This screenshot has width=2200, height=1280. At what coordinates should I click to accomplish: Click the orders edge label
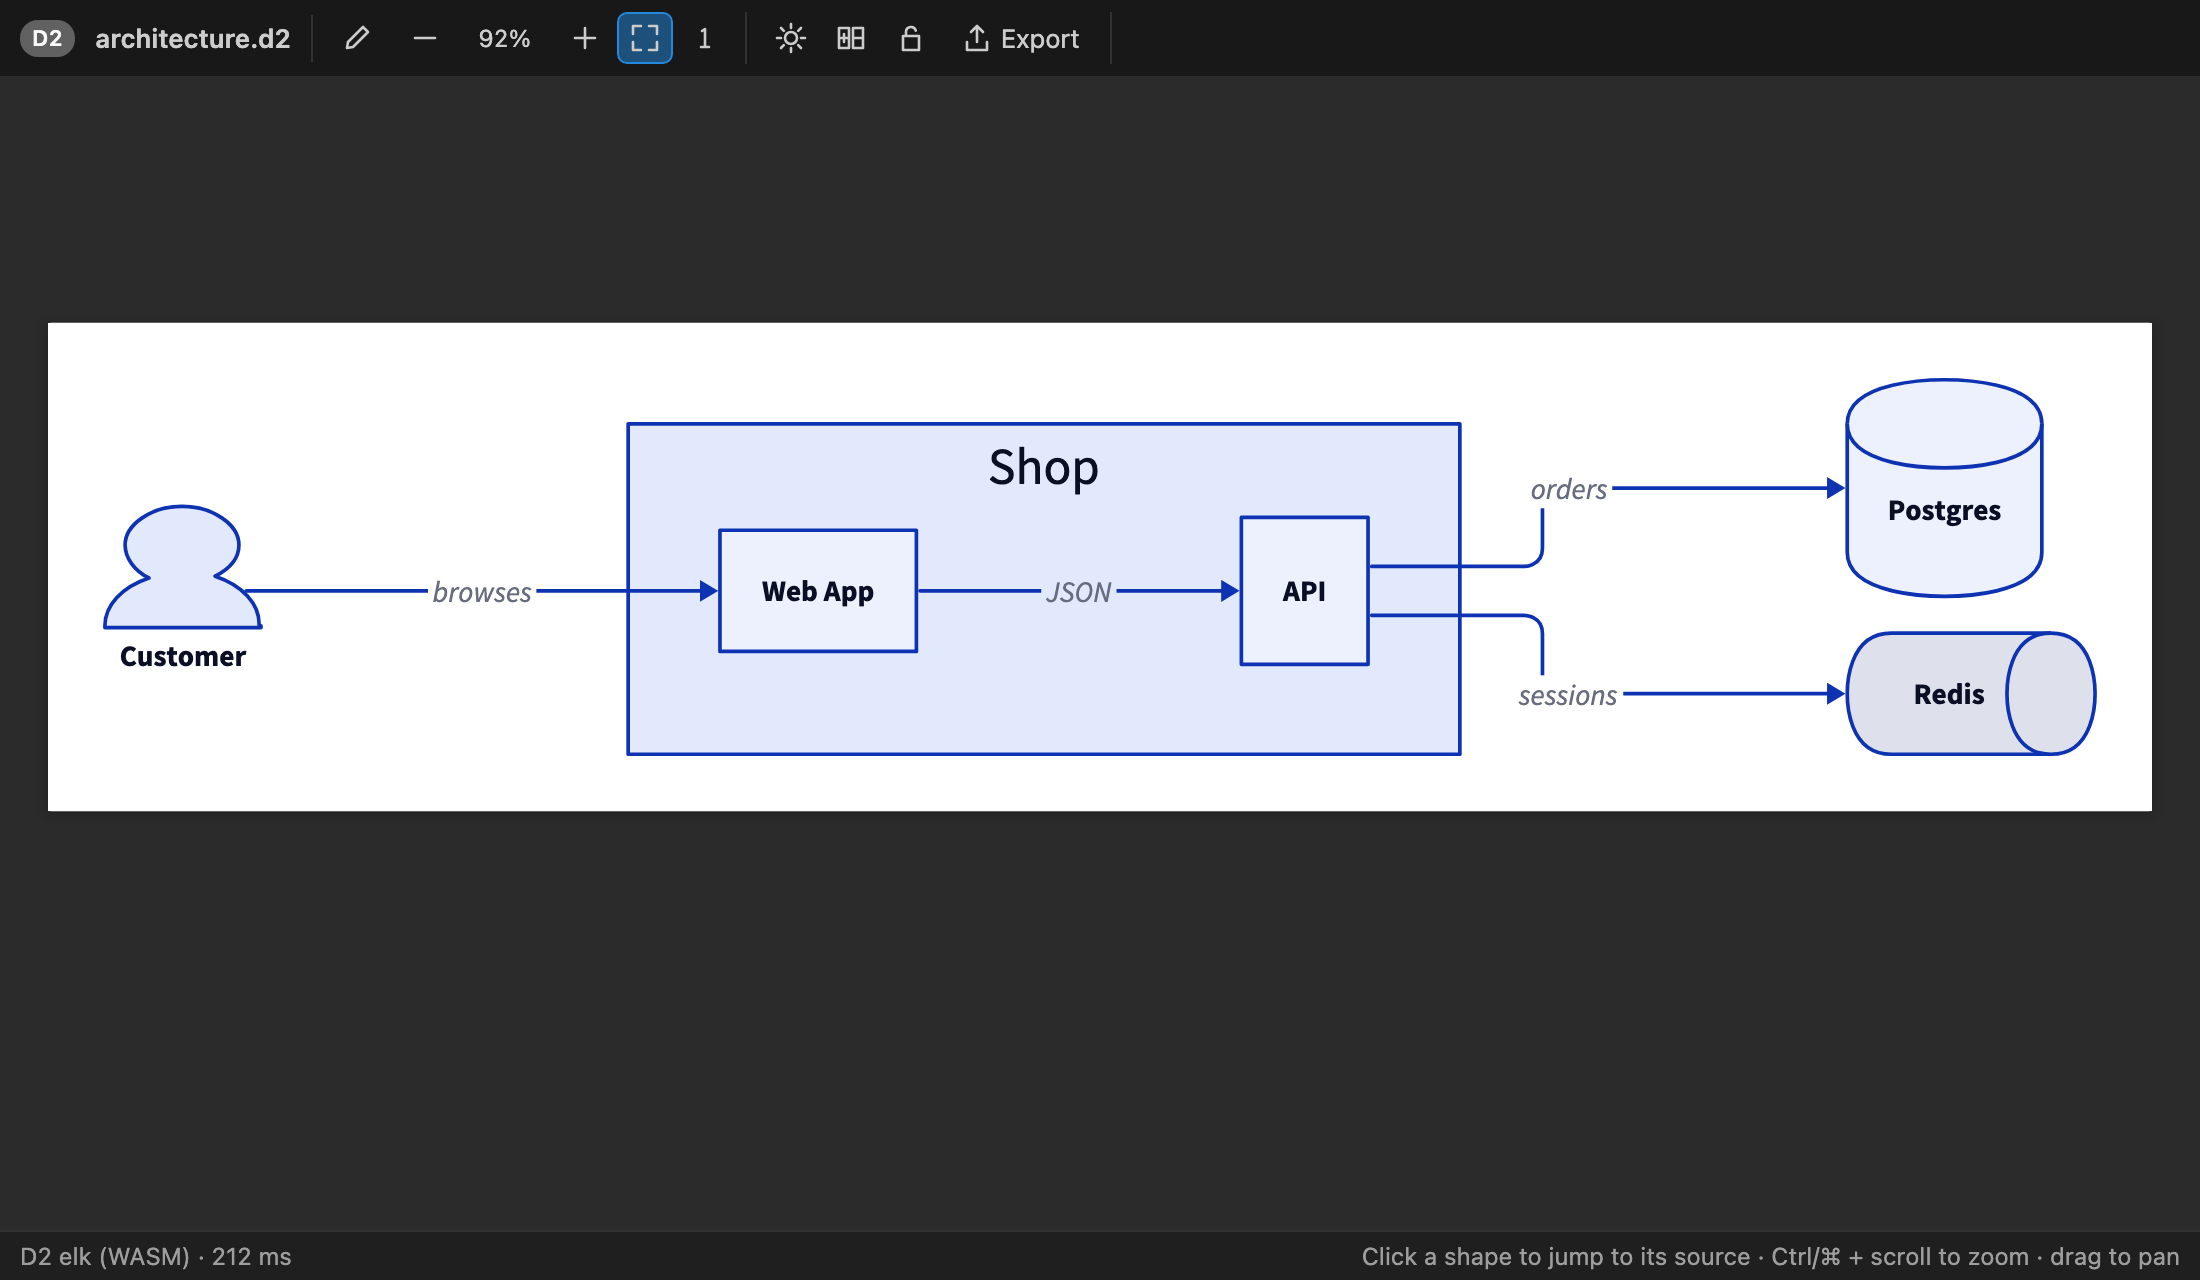1569,489
